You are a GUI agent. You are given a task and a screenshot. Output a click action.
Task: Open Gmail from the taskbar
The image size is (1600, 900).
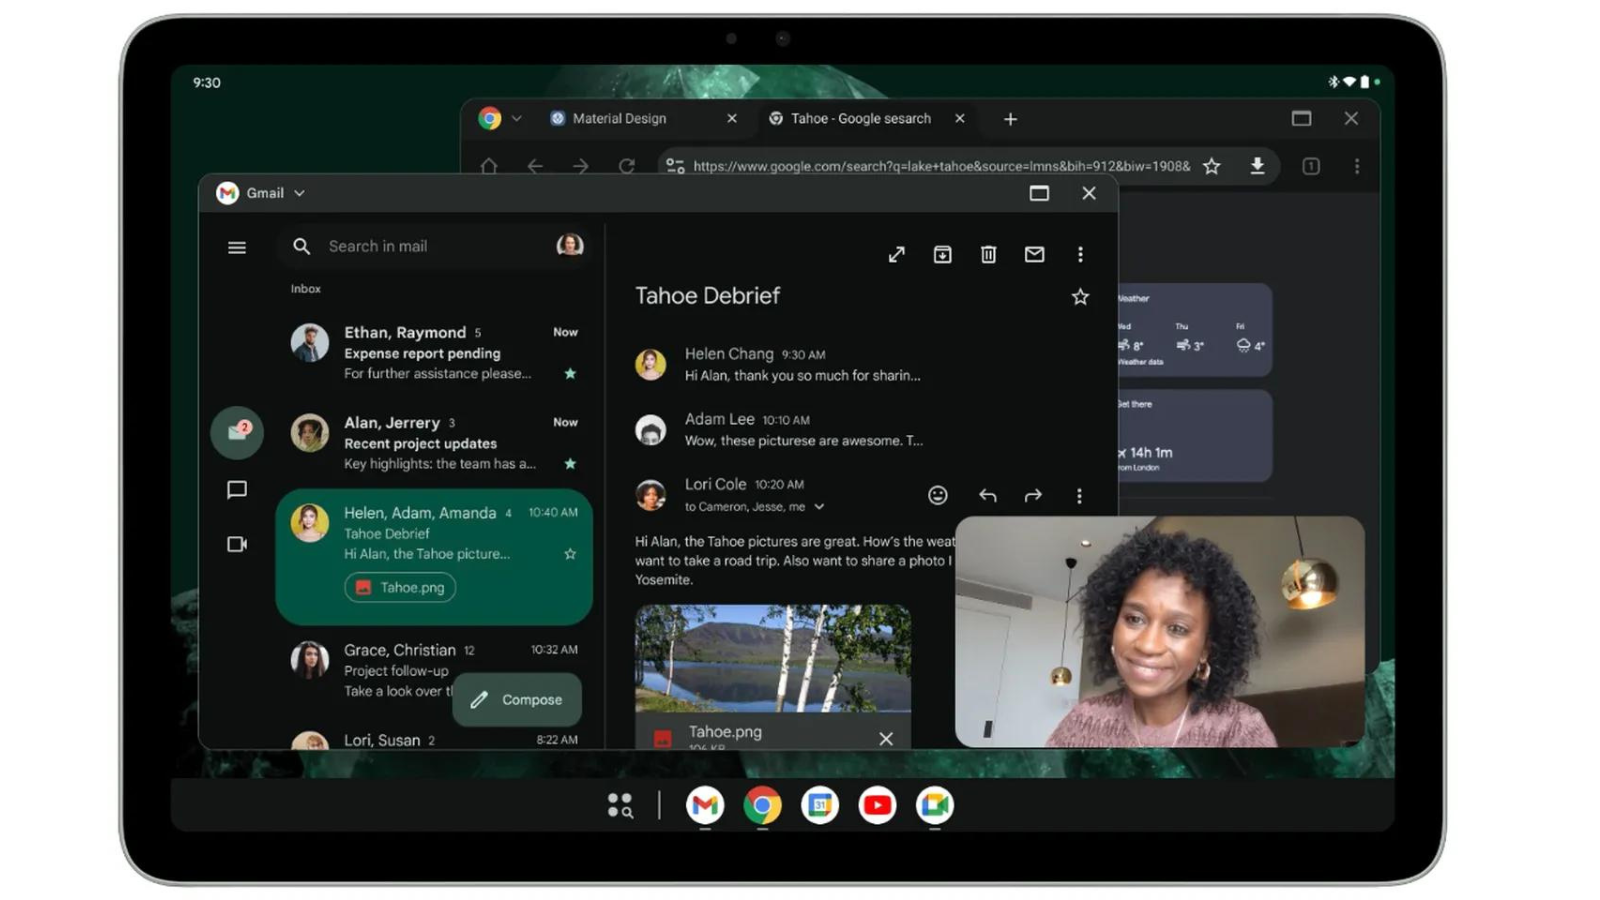[705, 805]
